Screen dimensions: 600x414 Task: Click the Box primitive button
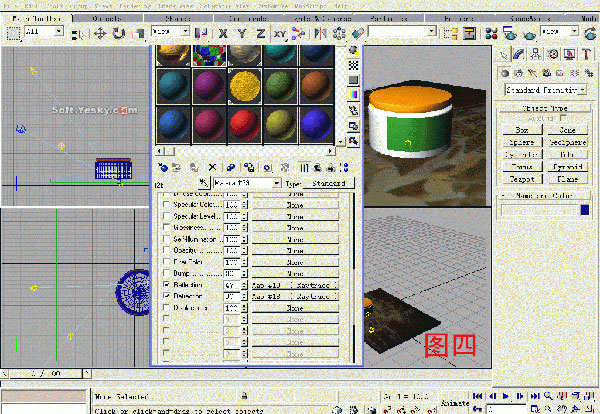tap(522, 130)
